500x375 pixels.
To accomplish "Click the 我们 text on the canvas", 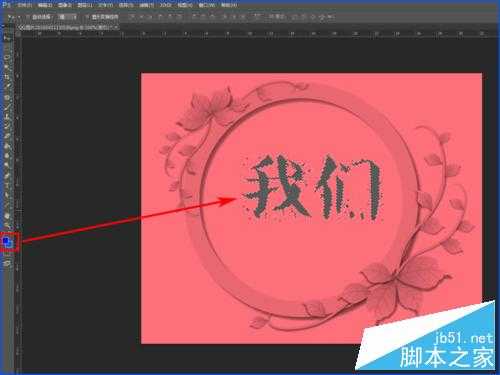I will [x=314, y=187].
